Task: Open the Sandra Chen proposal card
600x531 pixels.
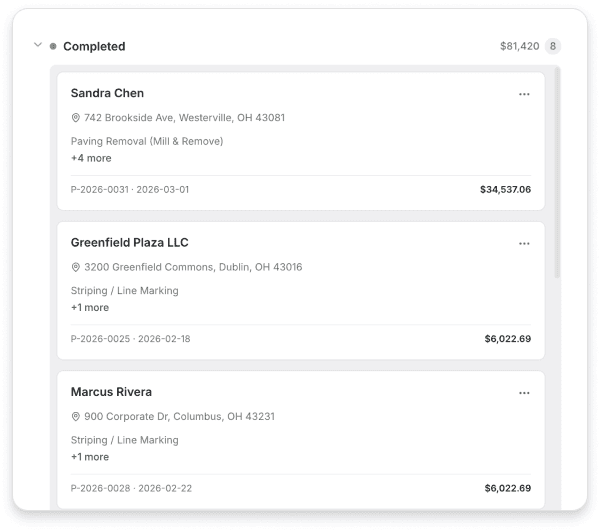Action: (x=301, y=141)
